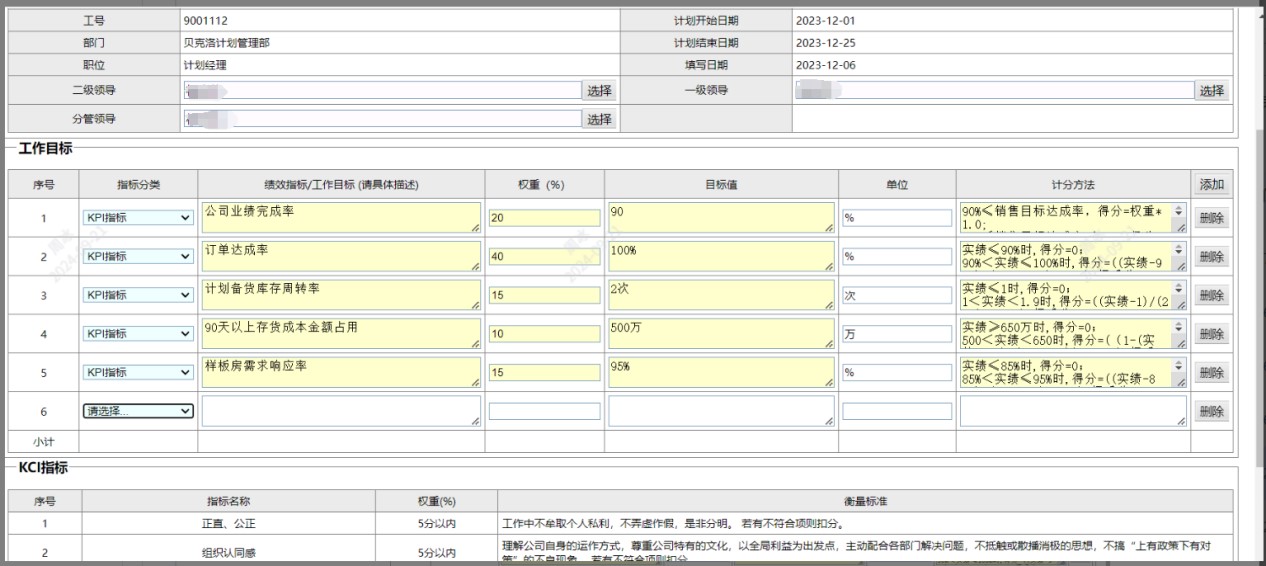This screenshot has width=1266, height=566.
Task: Click the 二级领导 name input field
Action: click(x=382, y=91)
